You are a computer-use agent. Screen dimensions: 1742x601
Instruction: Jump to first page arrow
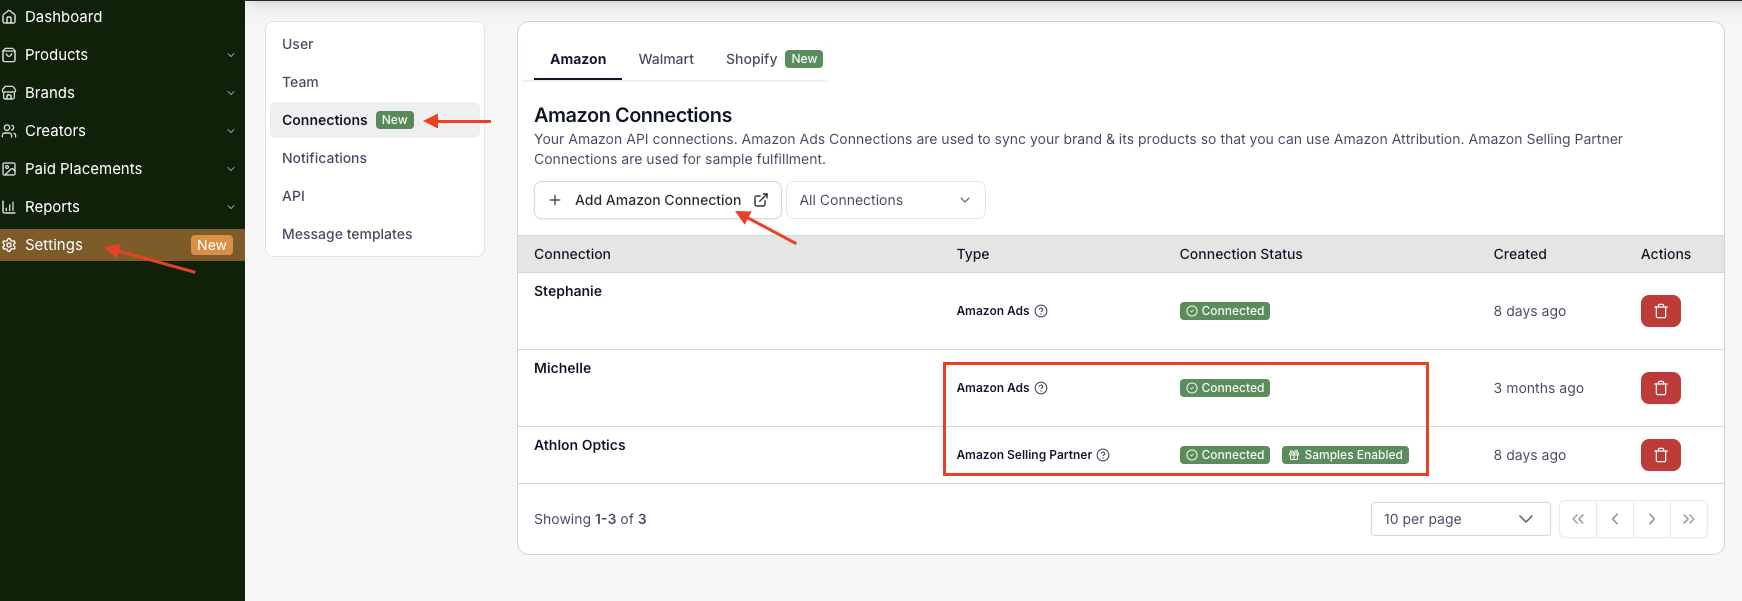[x=1578, y=519]
